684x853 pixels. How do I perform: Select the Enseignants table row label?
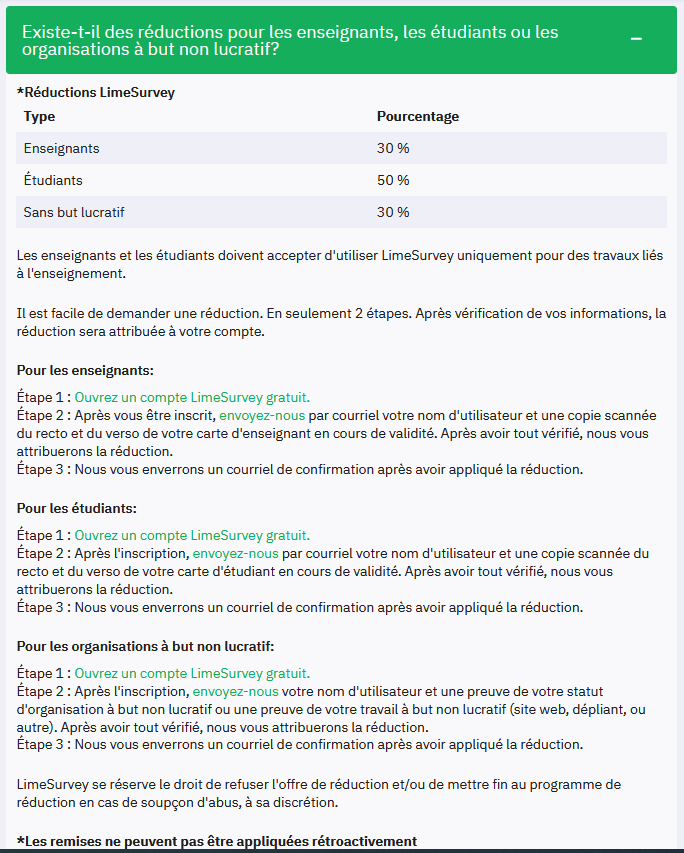[x=61, y=148]
